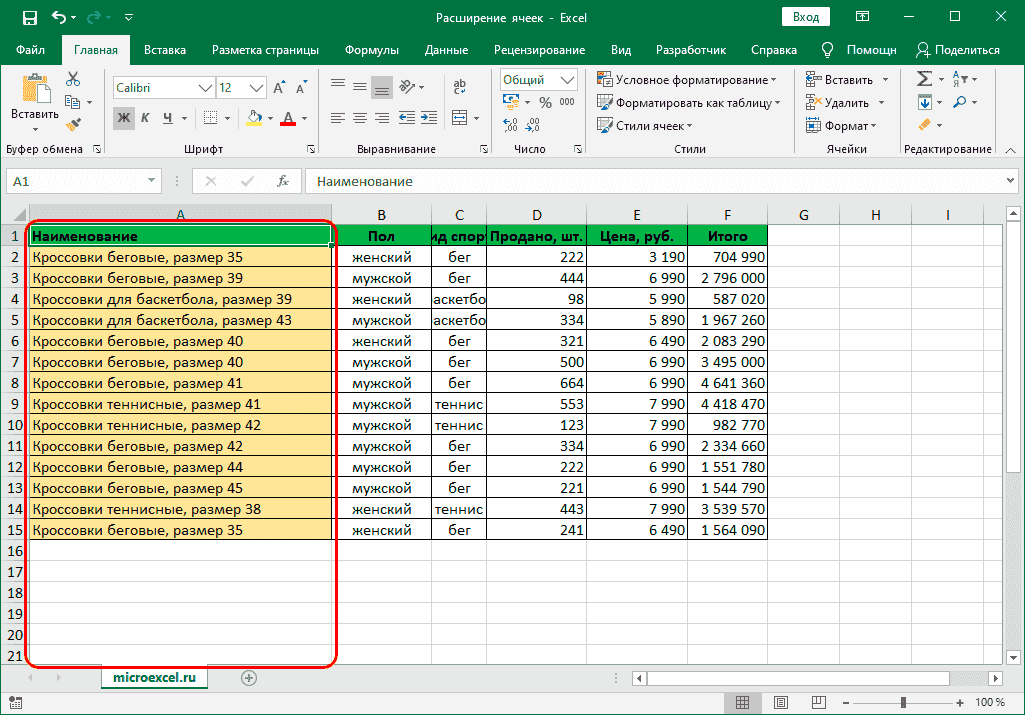
Task: Toggle italic К formatting
Action: [x=146, y=118]
